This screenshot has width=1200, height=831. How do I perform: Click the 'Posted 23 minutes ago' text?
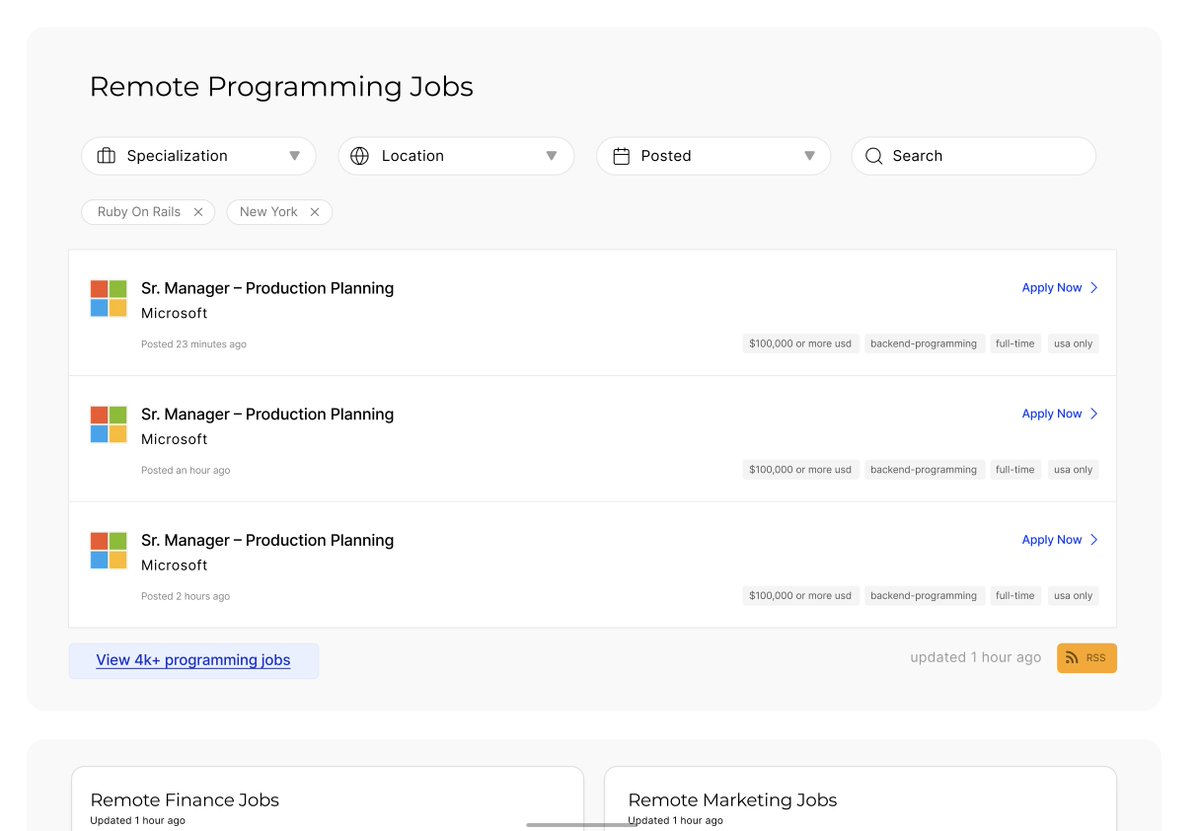click(194, 344)
